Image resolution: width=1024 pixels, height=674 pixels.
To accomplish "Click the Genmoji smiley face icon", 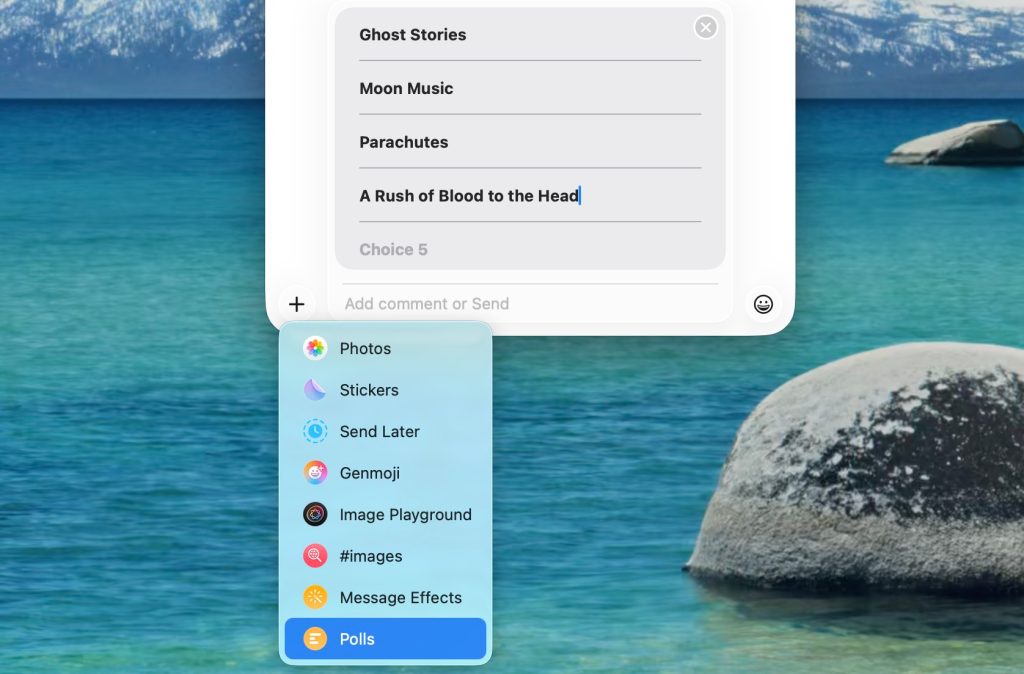I will point(315,473).
